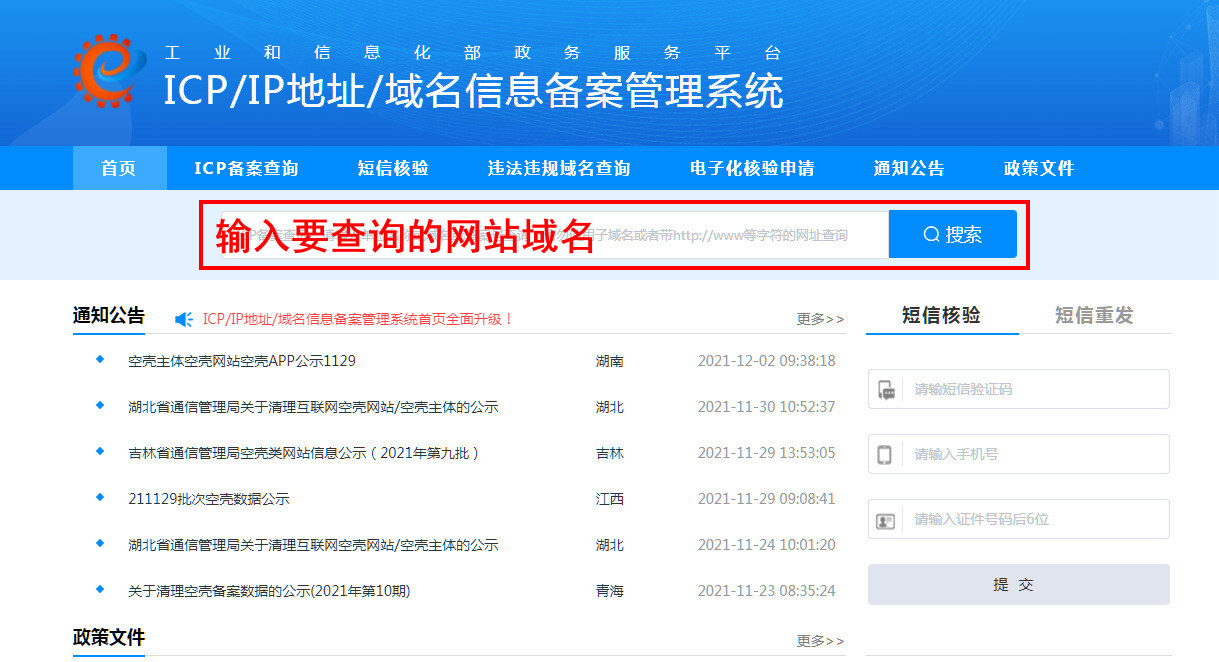This screenshot has width=1219, height=662.
Task: Click the blue 搜索 search button
Action: (x=952, y=235)
